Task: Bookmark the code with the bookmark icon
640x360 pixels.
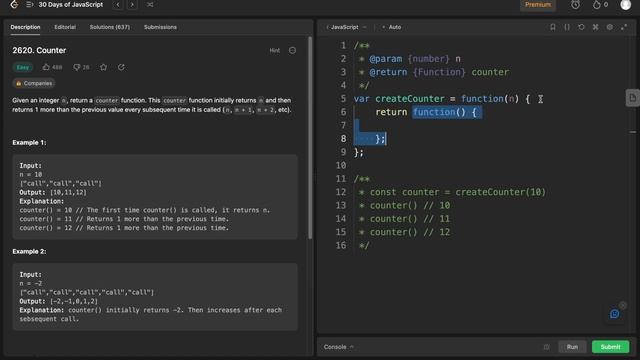Action: (553, 27)
